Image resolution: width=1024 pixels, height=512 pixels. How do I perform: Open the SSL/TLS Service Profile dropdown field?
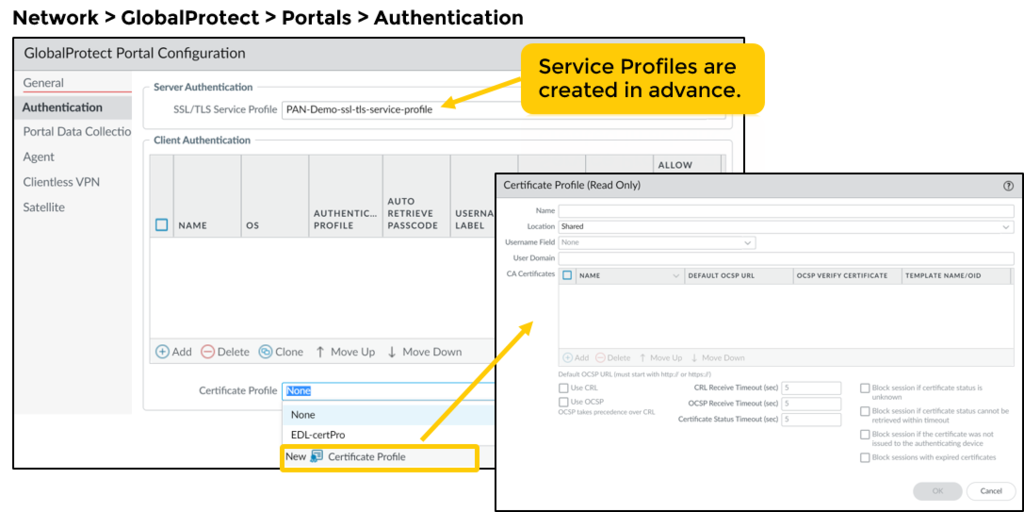tap(503, 110)
